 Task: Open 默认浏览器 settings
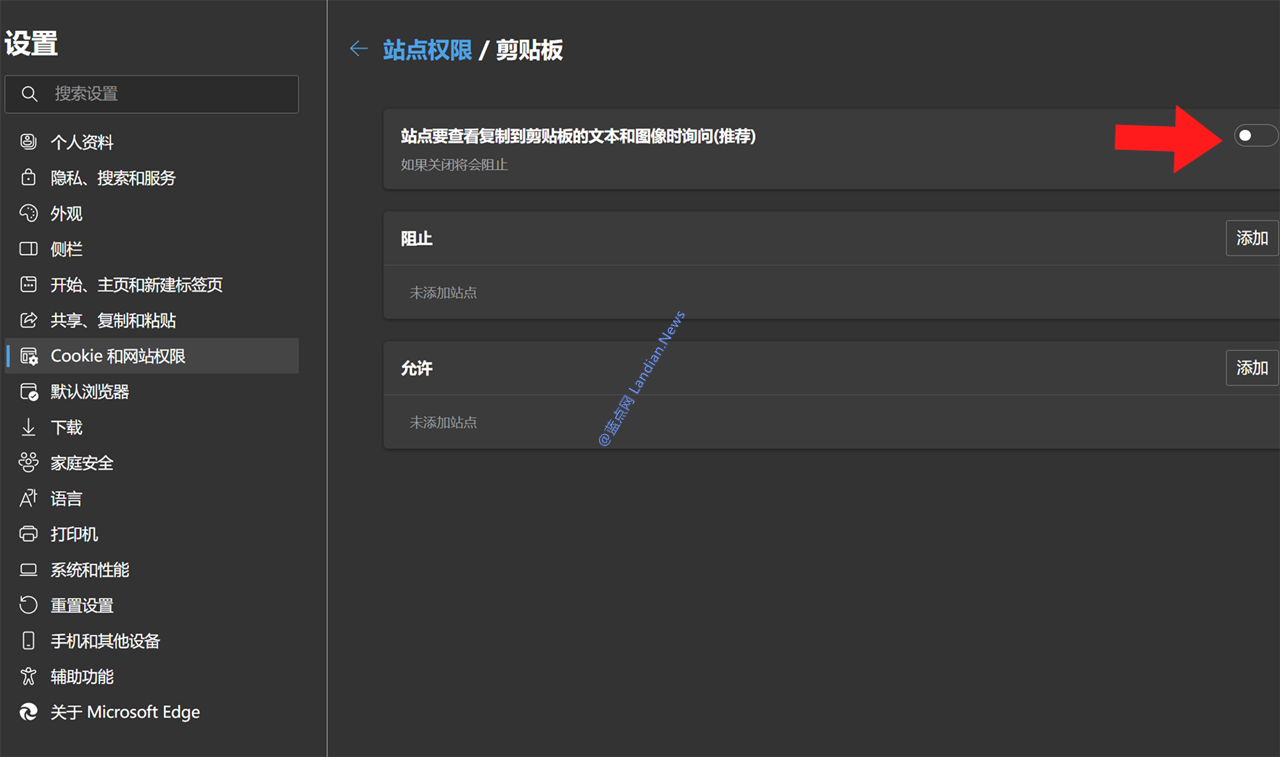click(x=152, y=392)
